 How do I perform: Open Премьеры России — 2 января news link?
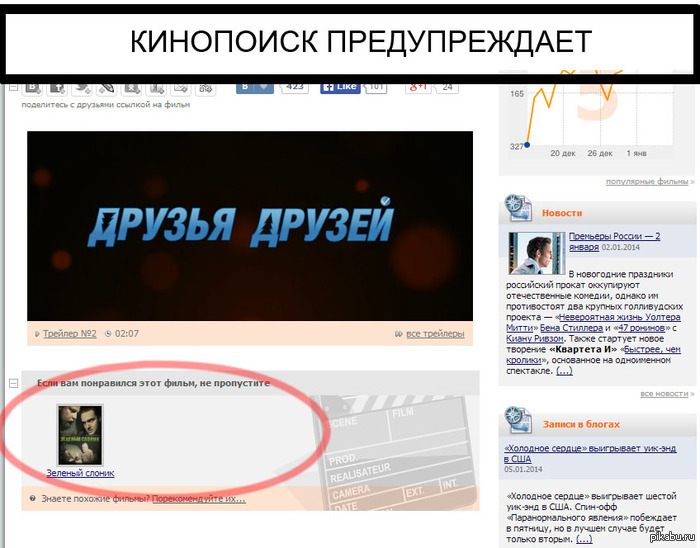coord(614,241)
